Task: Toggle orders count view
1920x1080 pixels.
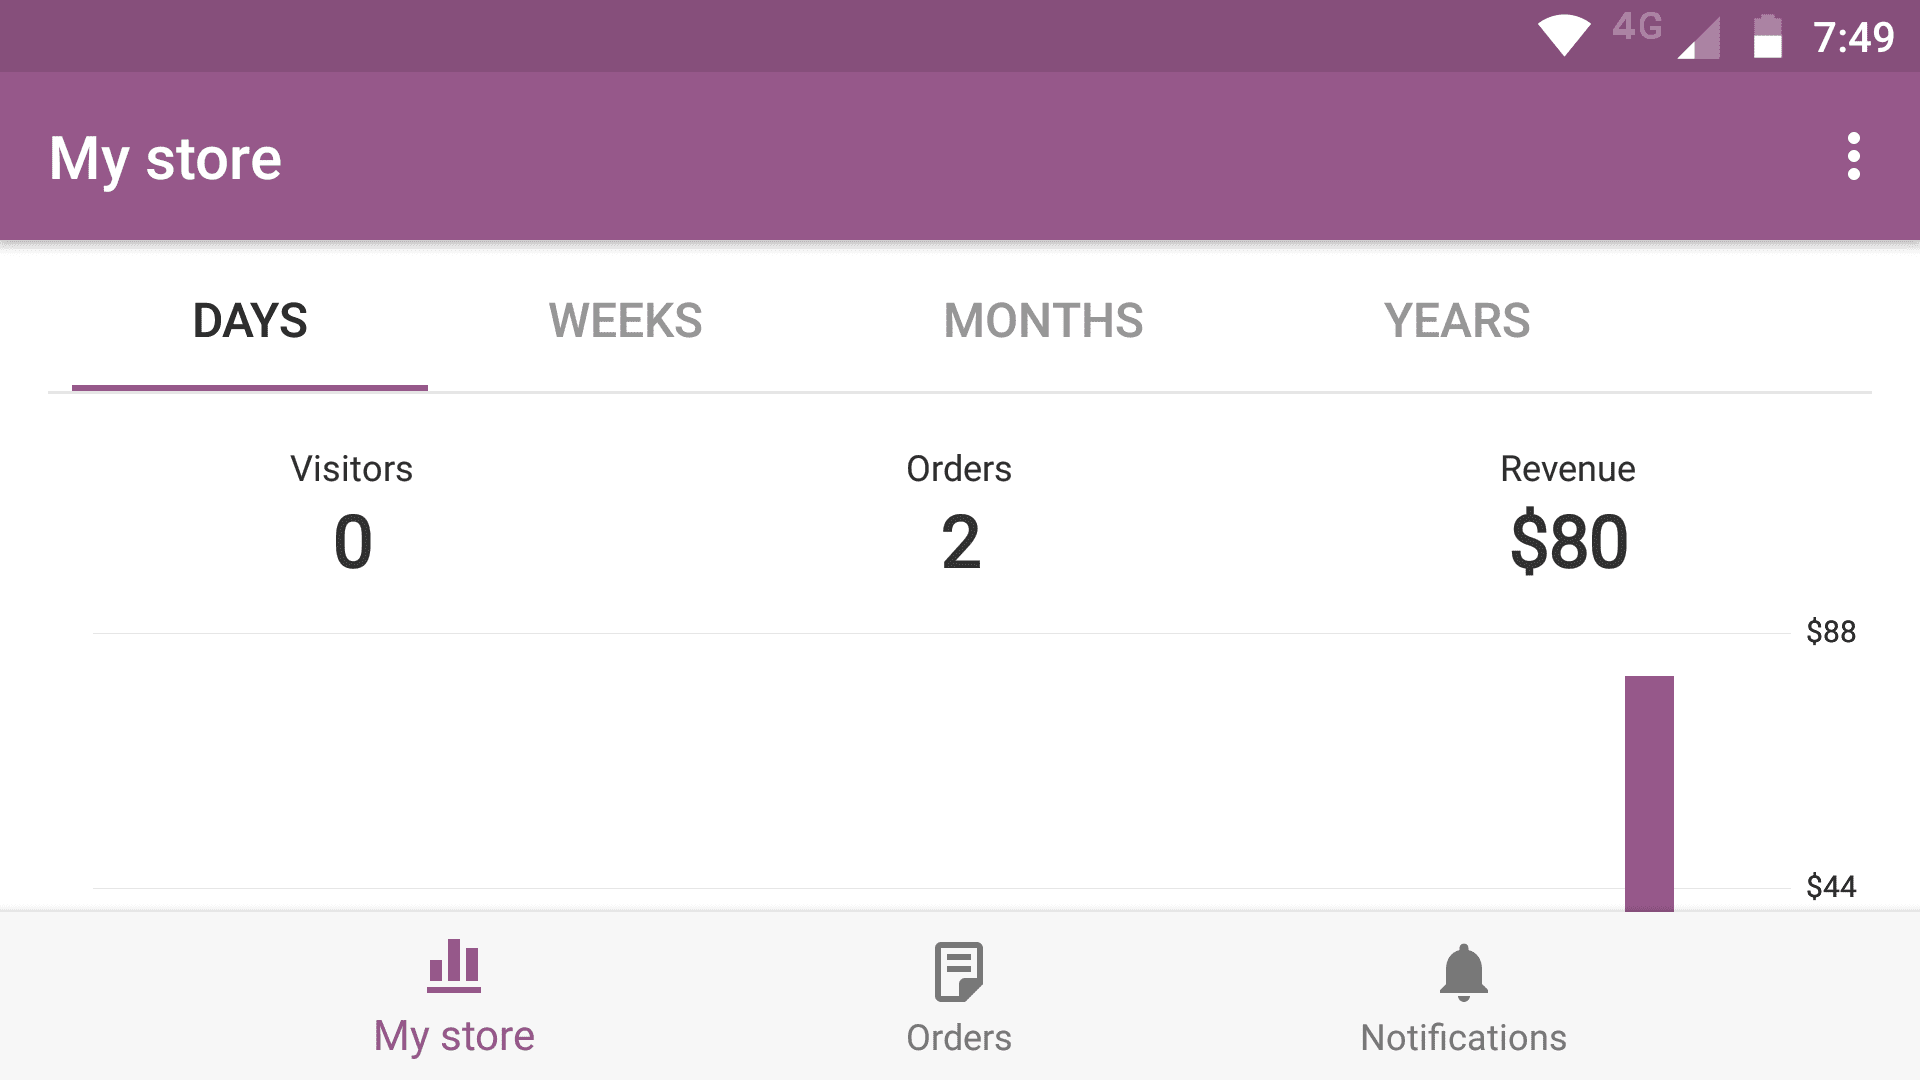Action: tap(959, 512)
